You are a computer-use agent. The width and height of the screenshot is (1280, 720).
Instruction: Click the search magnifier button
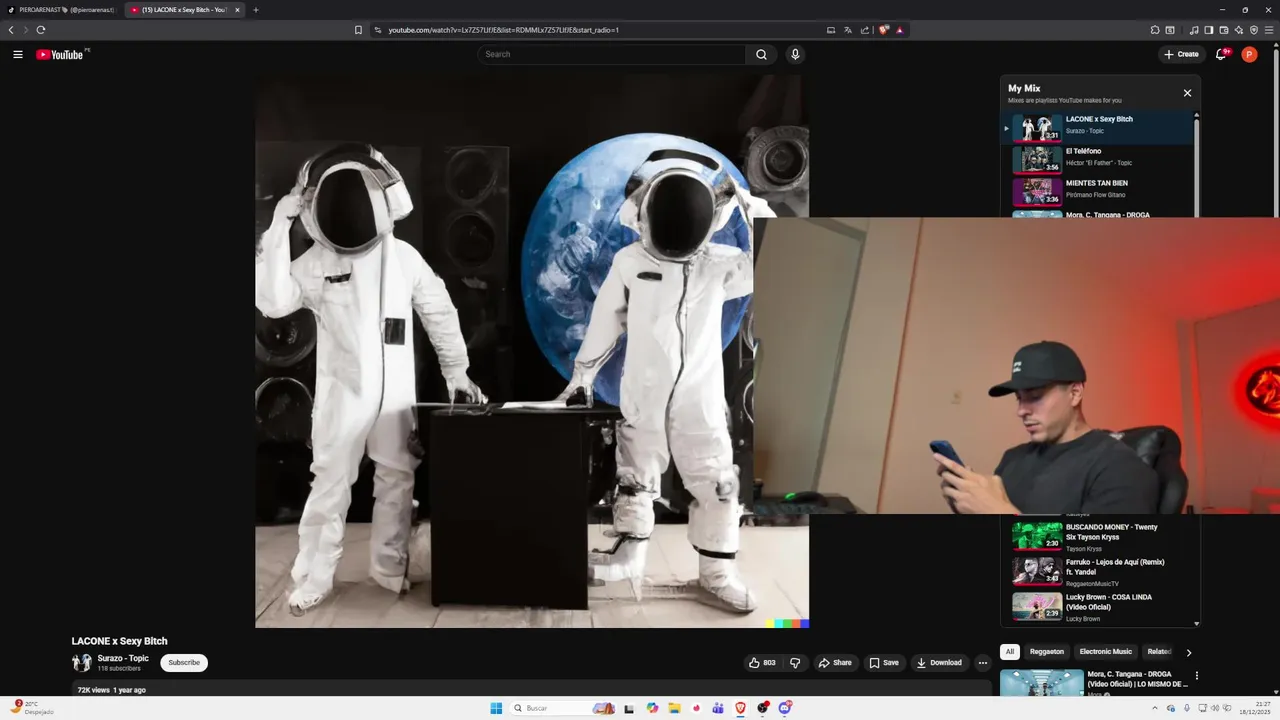click(761, 54)
